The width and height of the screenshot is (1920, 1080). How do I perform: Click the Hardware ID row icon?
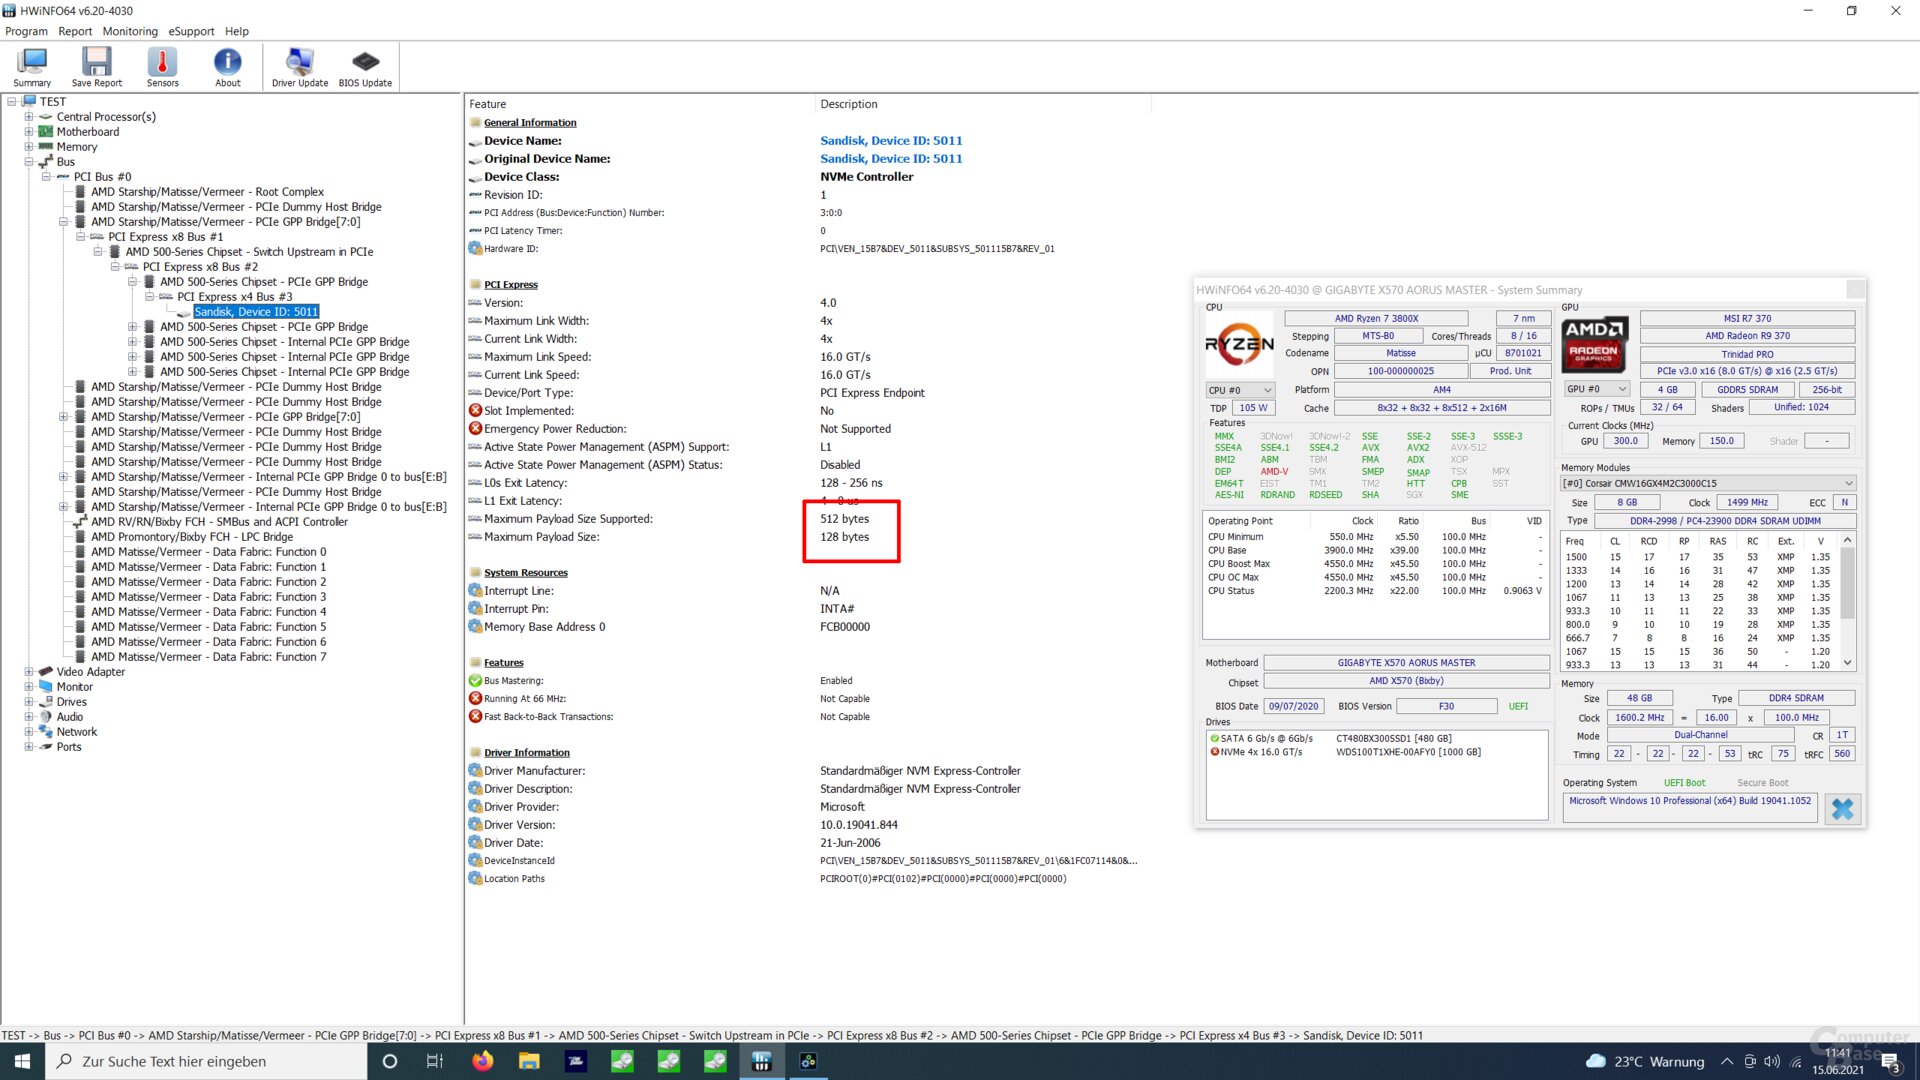[x=475, y=249]
